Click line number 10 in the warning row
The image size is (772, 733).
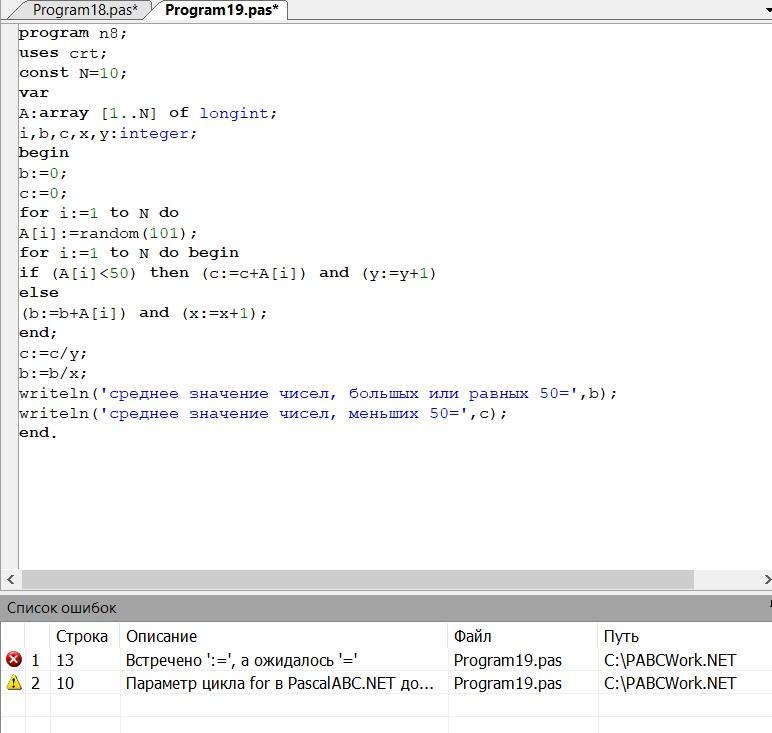coord(65,683)
